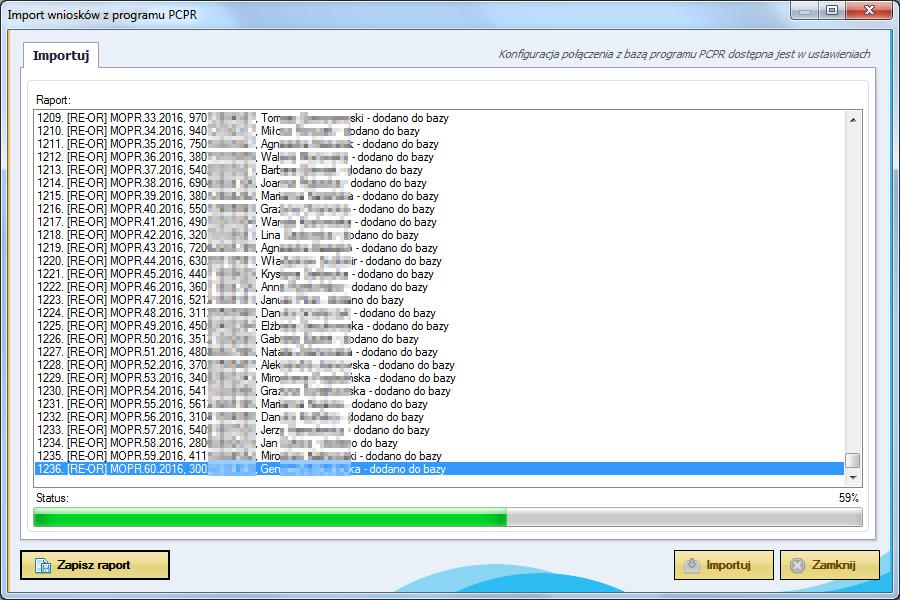The width and height of the screenshot is (900, 600).
Task: Select report row 1214 MOPR.38.2016
Action: pyautogui.click(x=439, y=183)
